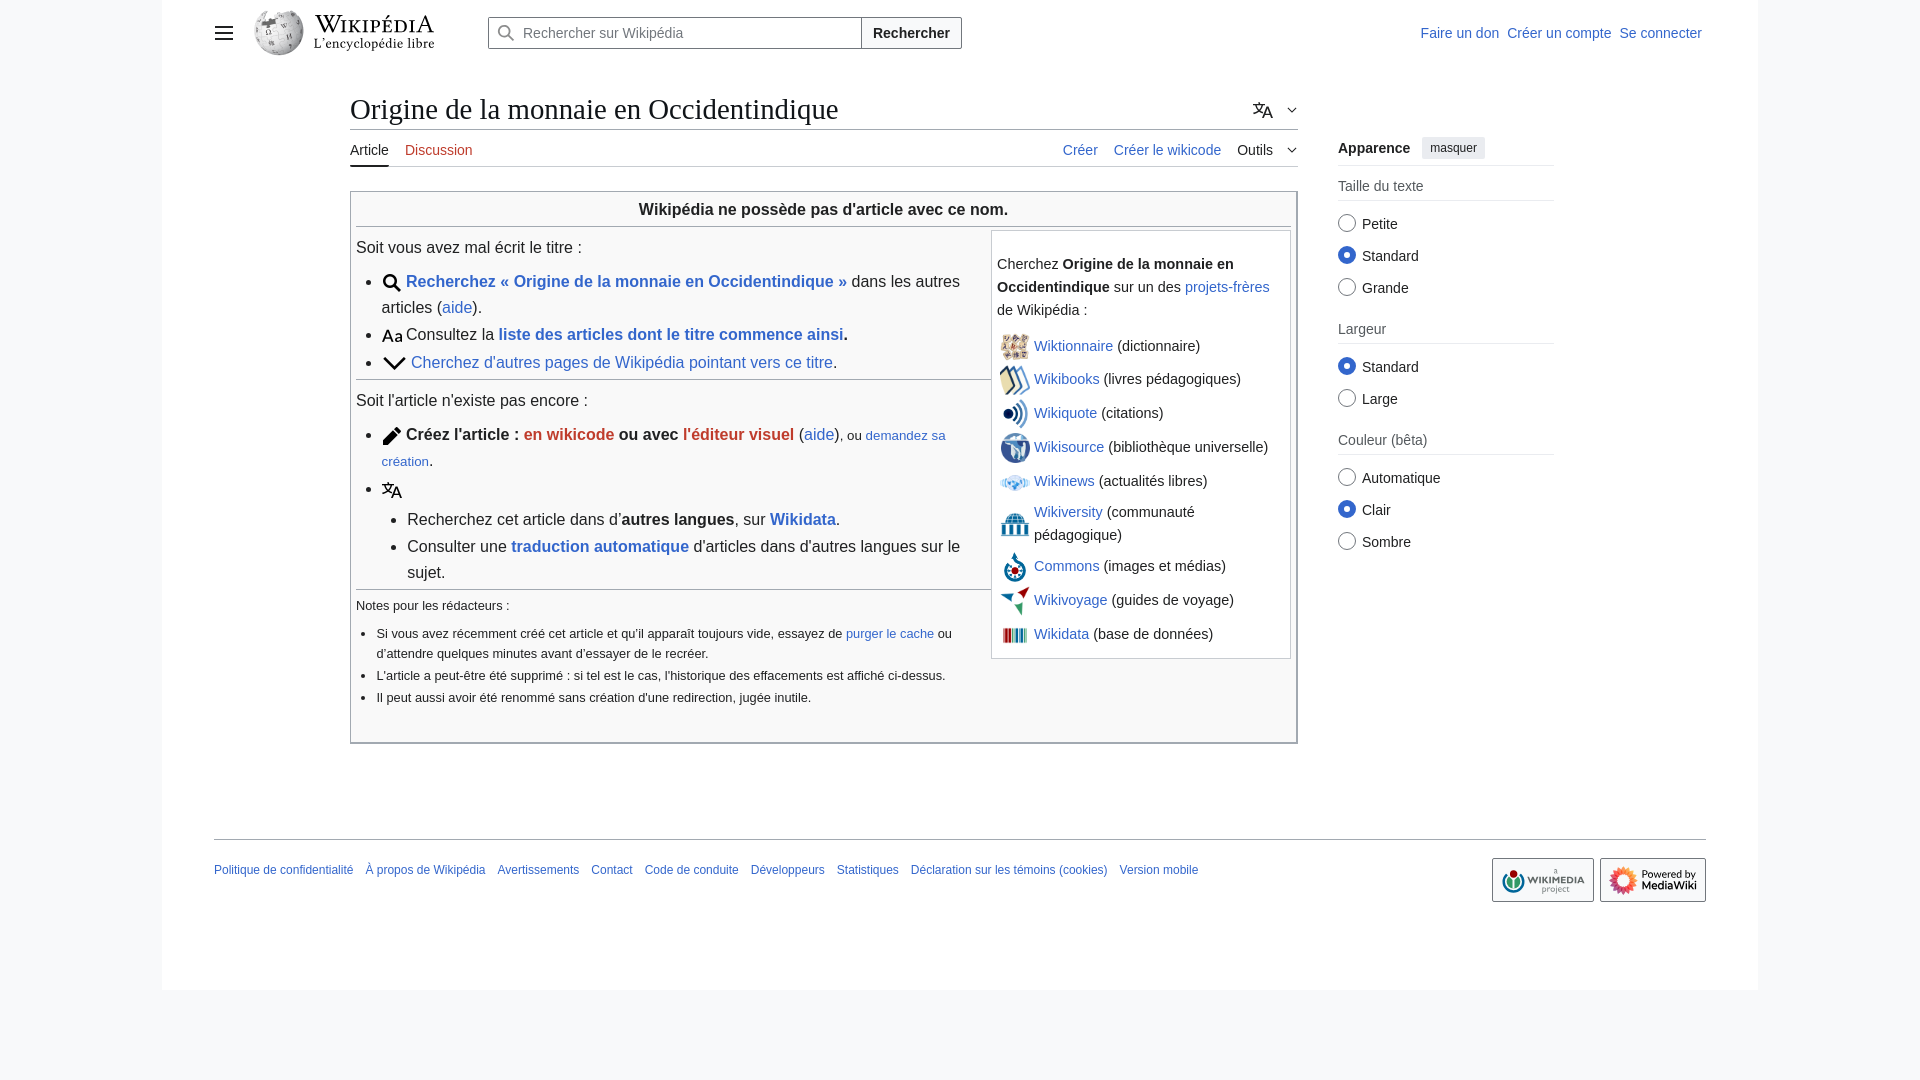The width and height of the screenshot is (1920, 1080).
Task: Select Large width option
Action: [1347, 398]
